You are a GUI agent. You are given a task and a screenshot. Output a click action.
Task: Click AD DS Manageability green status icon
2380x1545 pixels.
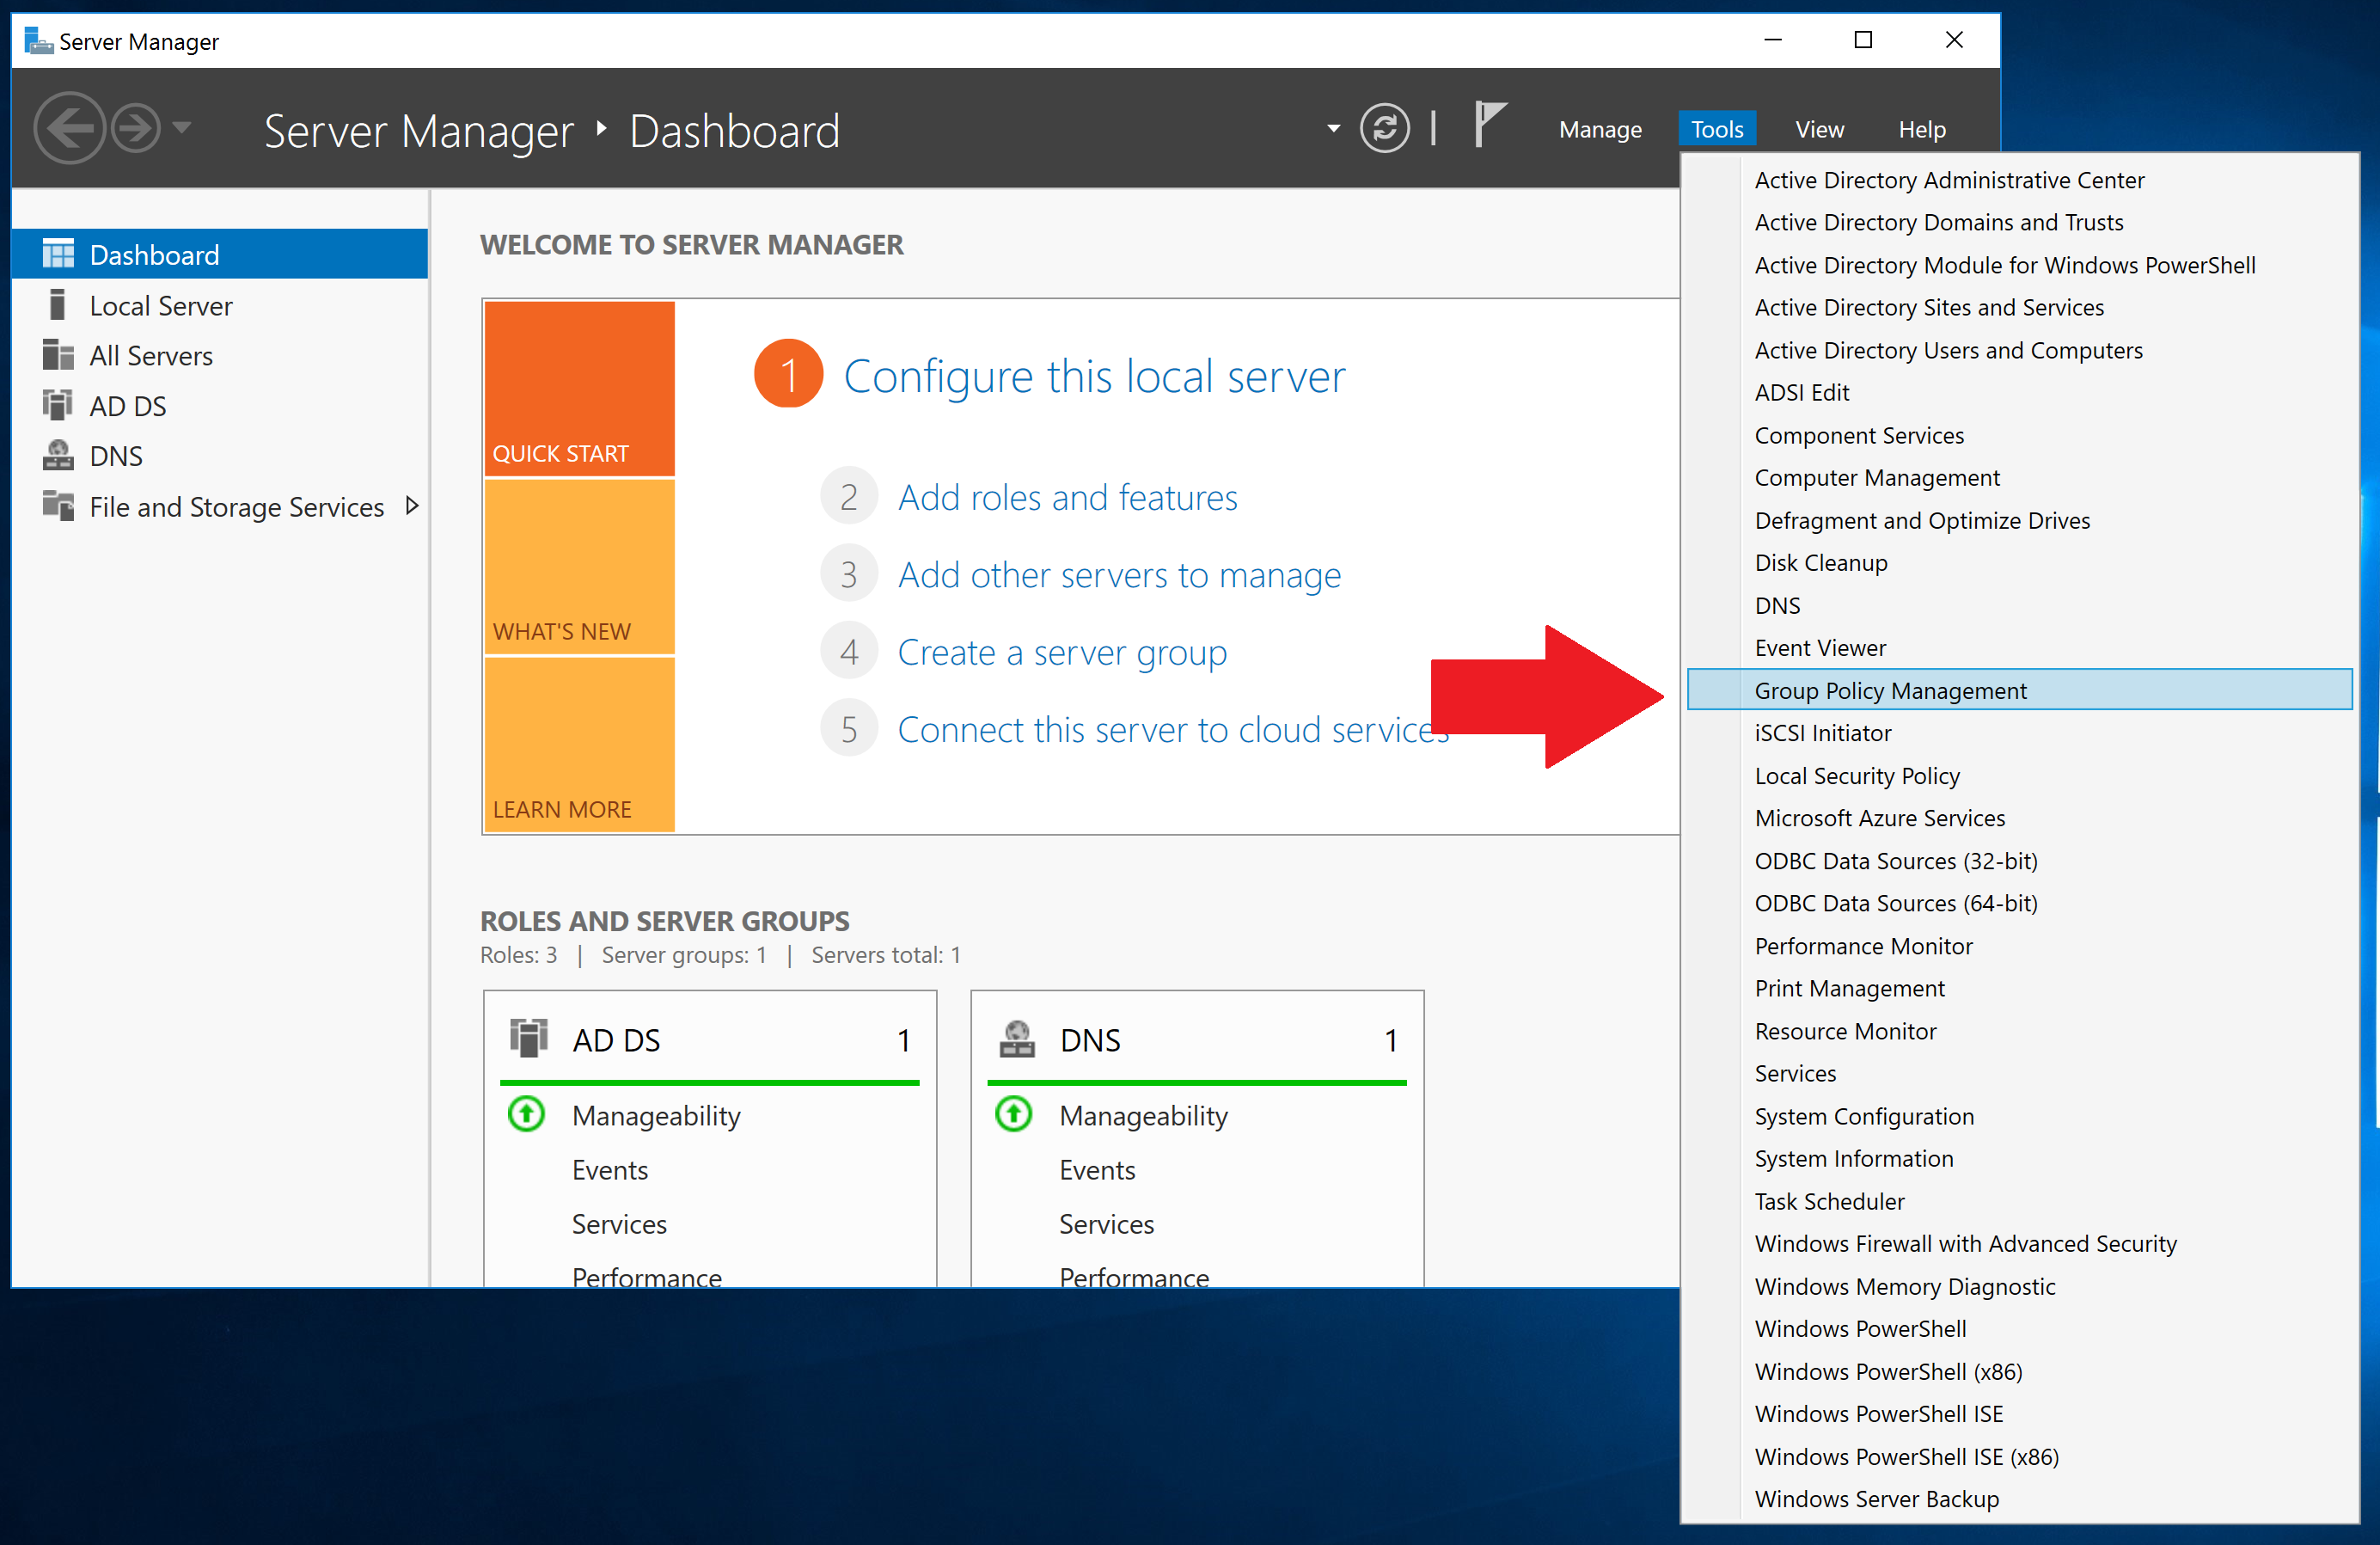526,1114
